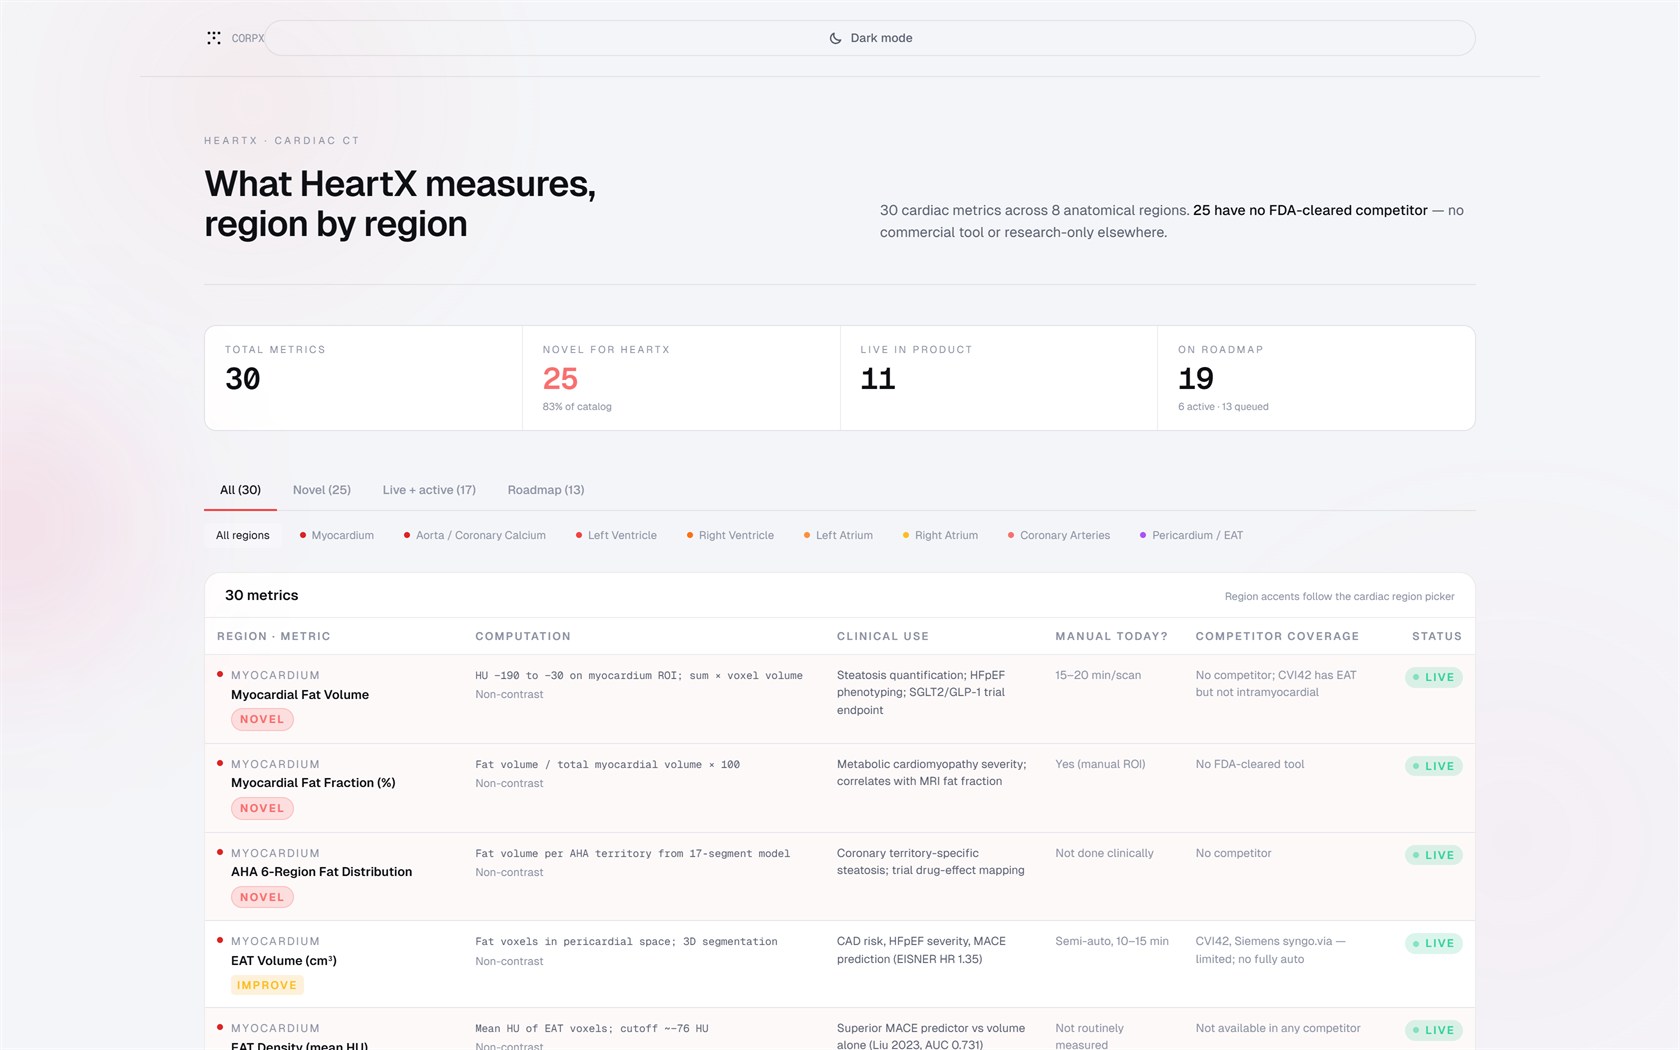Click LIVE status for Myocardial Fat Volume

pyautogui.click(x=1434, y=677)
